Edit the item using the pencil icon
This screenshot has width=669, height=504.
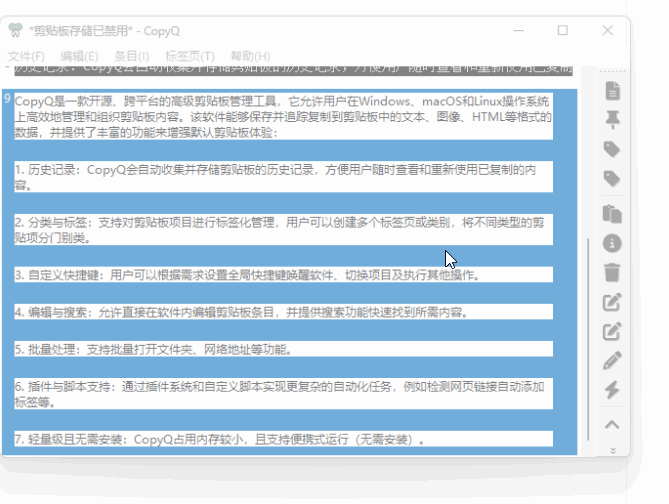click(x=612, y=361)
